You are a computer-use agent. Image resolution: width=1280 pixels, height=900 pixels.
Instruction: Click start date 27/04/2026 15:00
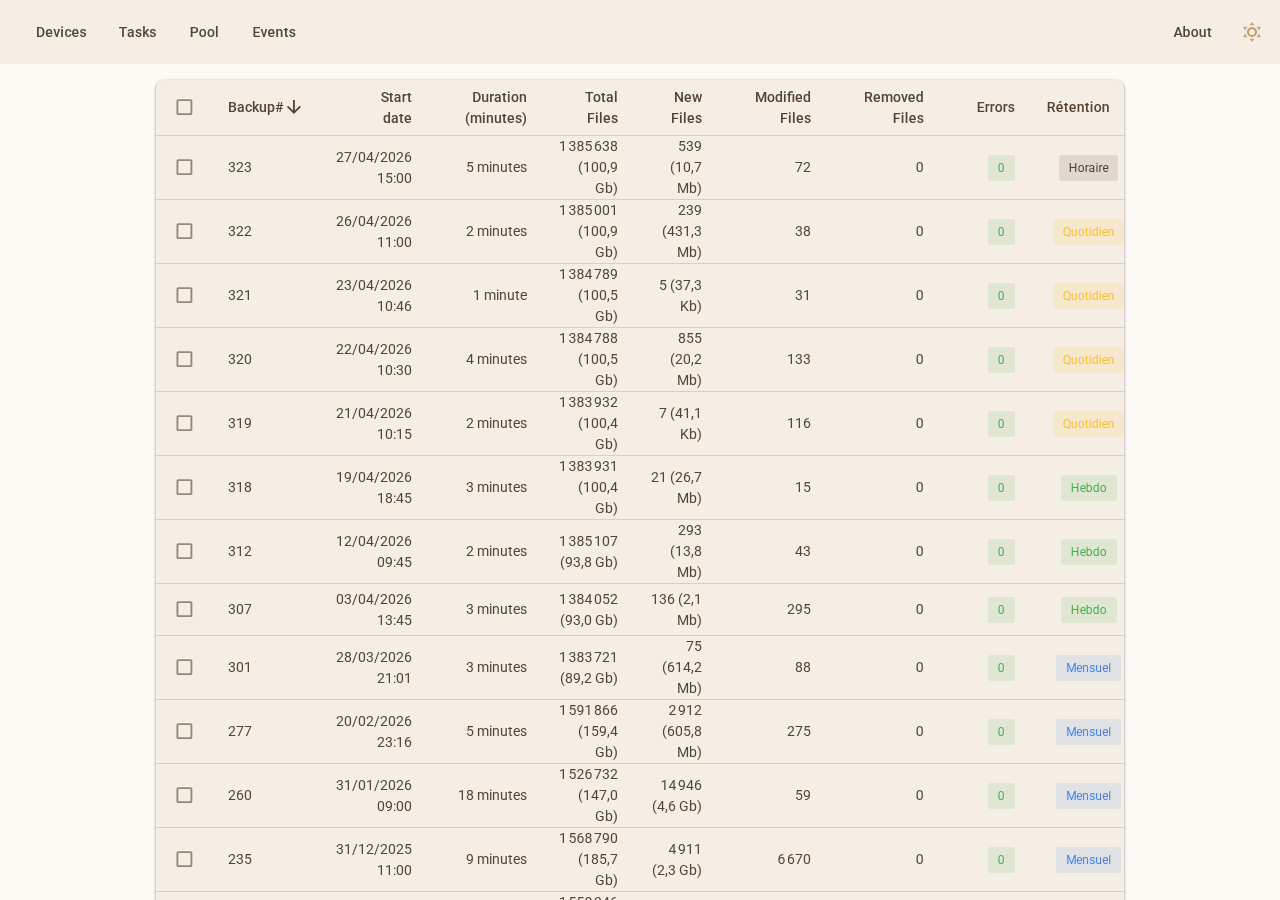(x=374, y=167)
